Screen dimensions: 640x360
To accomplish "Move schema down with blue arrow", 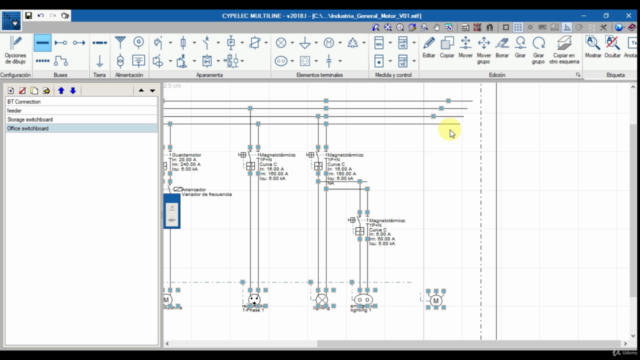I will (x=73, y=91).
